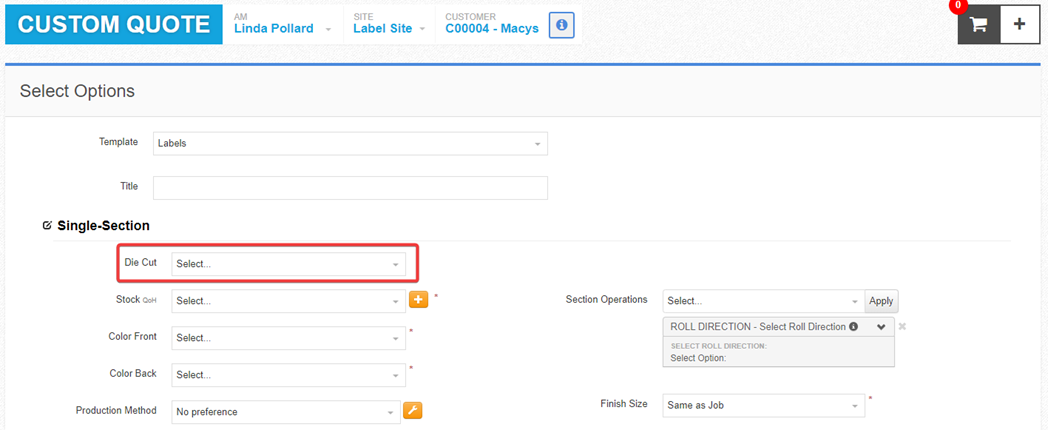Screen dimensions: 1048x430
Task: Click the C00004 - Macys customer link
Action: click(x=492, y=29)
